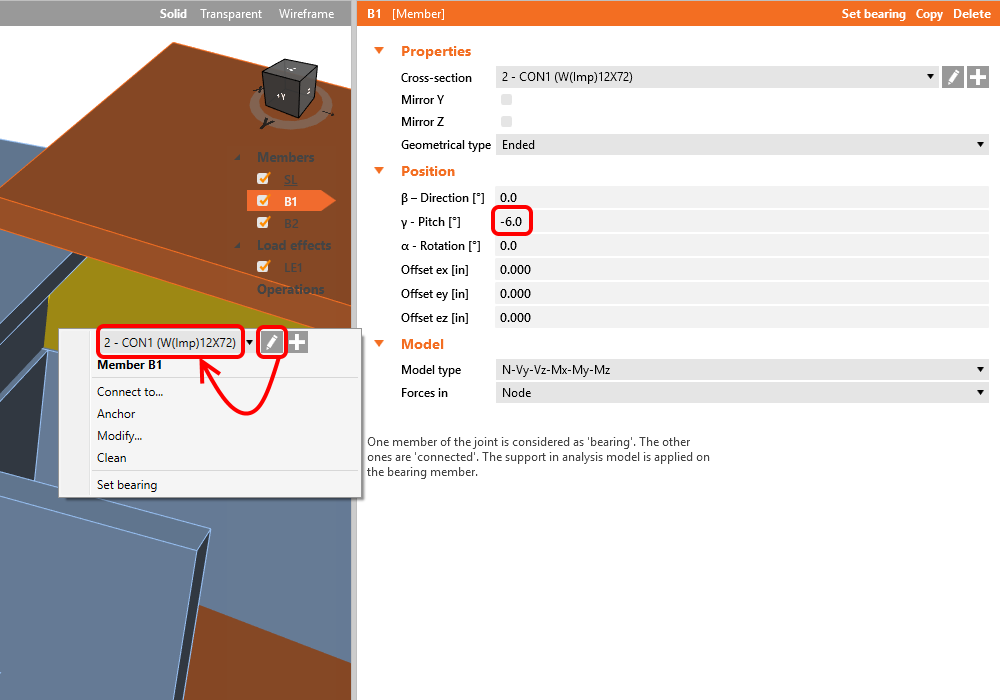The height and width of the screenshot is (700, 1000).
Task: Click Copy in the header bar
Action: click(x=929, y=13)
